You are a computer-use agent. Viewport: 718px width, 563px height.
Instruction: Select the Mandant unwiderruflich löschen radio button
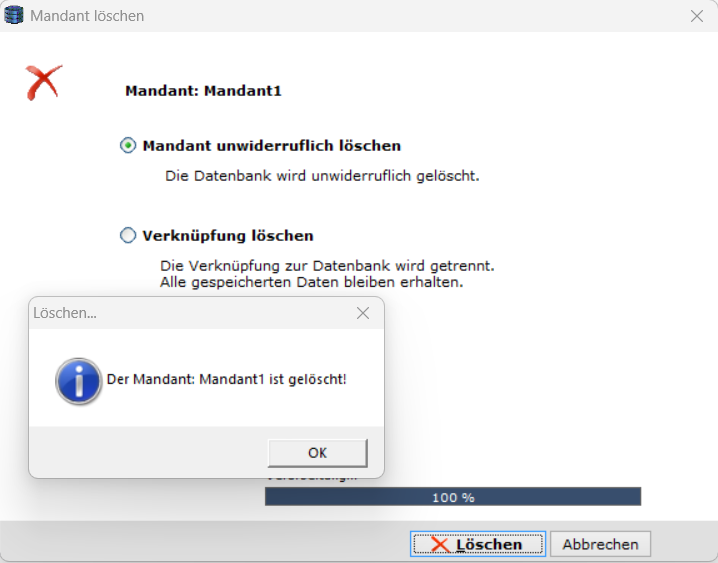click(x=128, y=146)
